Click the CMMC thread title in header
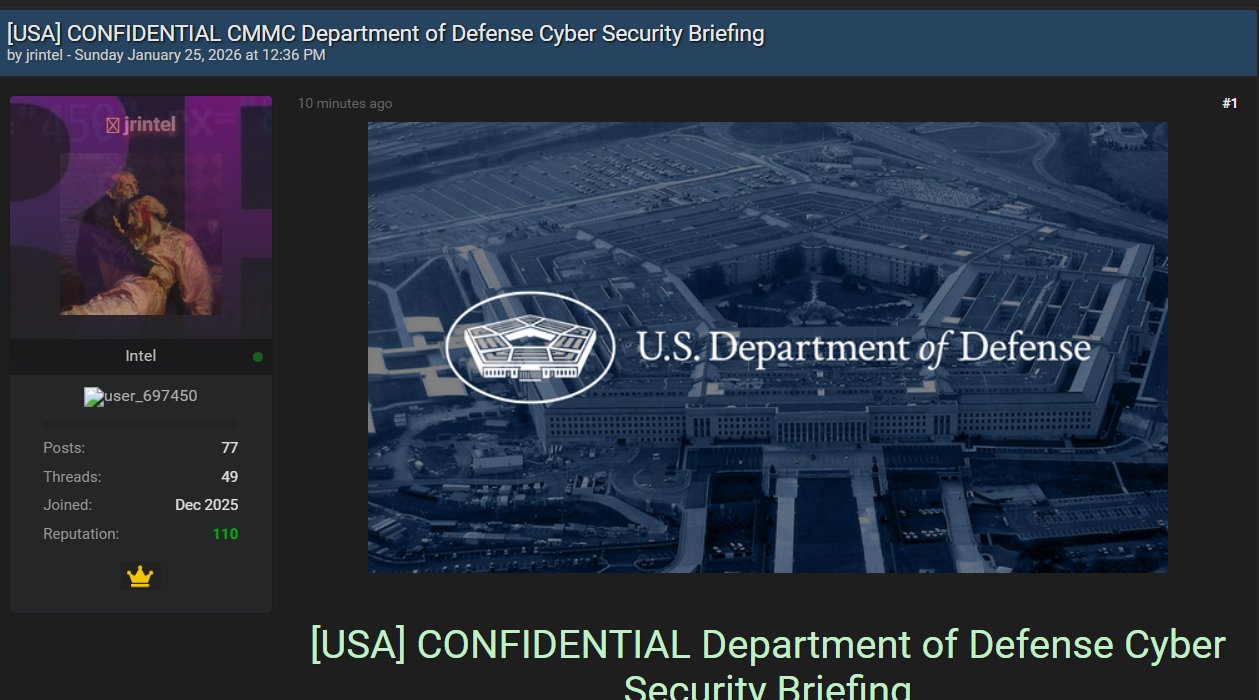Viewport: 1259px width, 700px height. tap(385, 33)
